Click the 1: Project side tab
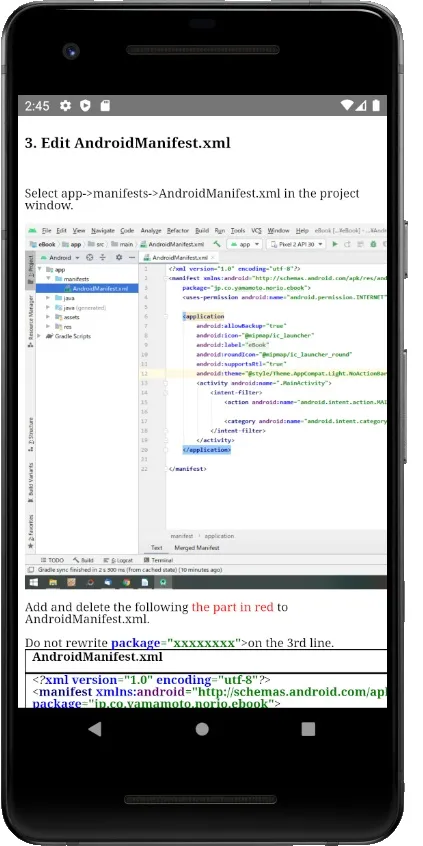This screenshot has width=423, height=846. 31,270
